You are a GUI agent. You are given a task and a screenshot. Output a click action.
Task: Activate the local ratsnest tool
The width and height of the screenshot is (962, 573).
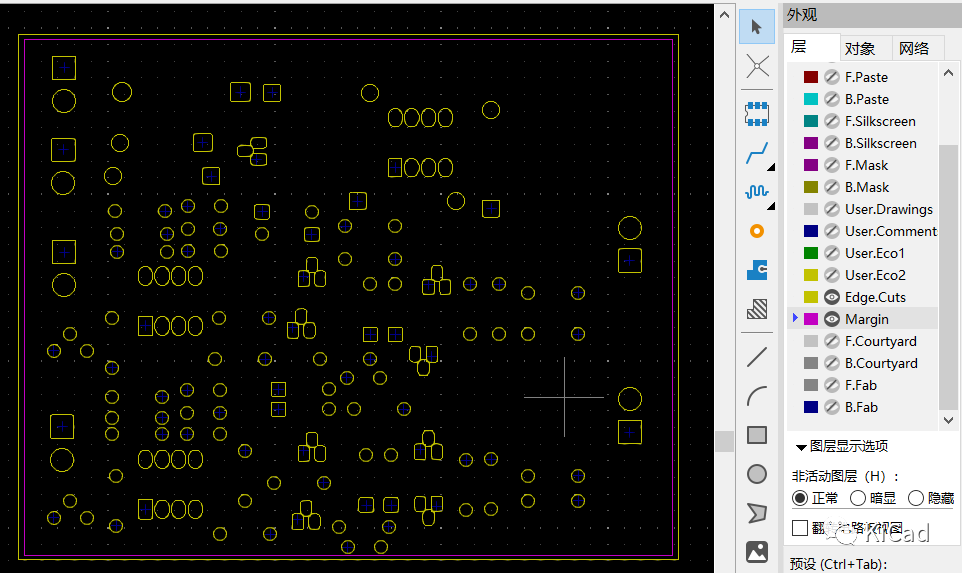[757, 66]
